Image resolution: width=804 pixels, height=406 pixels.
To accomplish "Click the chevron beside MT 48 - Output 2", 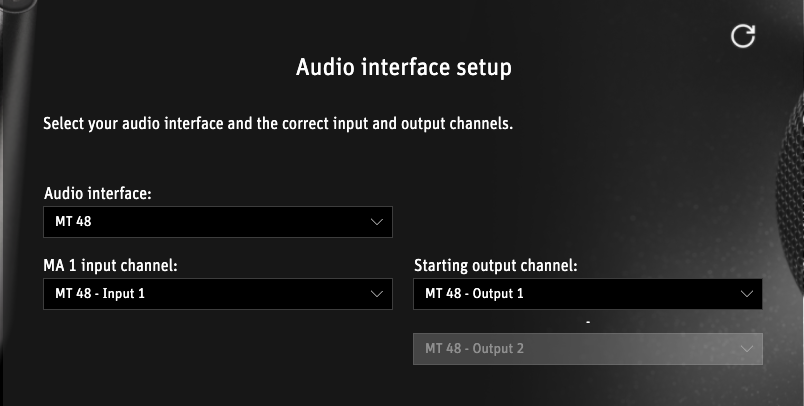I will [x=746, y=349].
